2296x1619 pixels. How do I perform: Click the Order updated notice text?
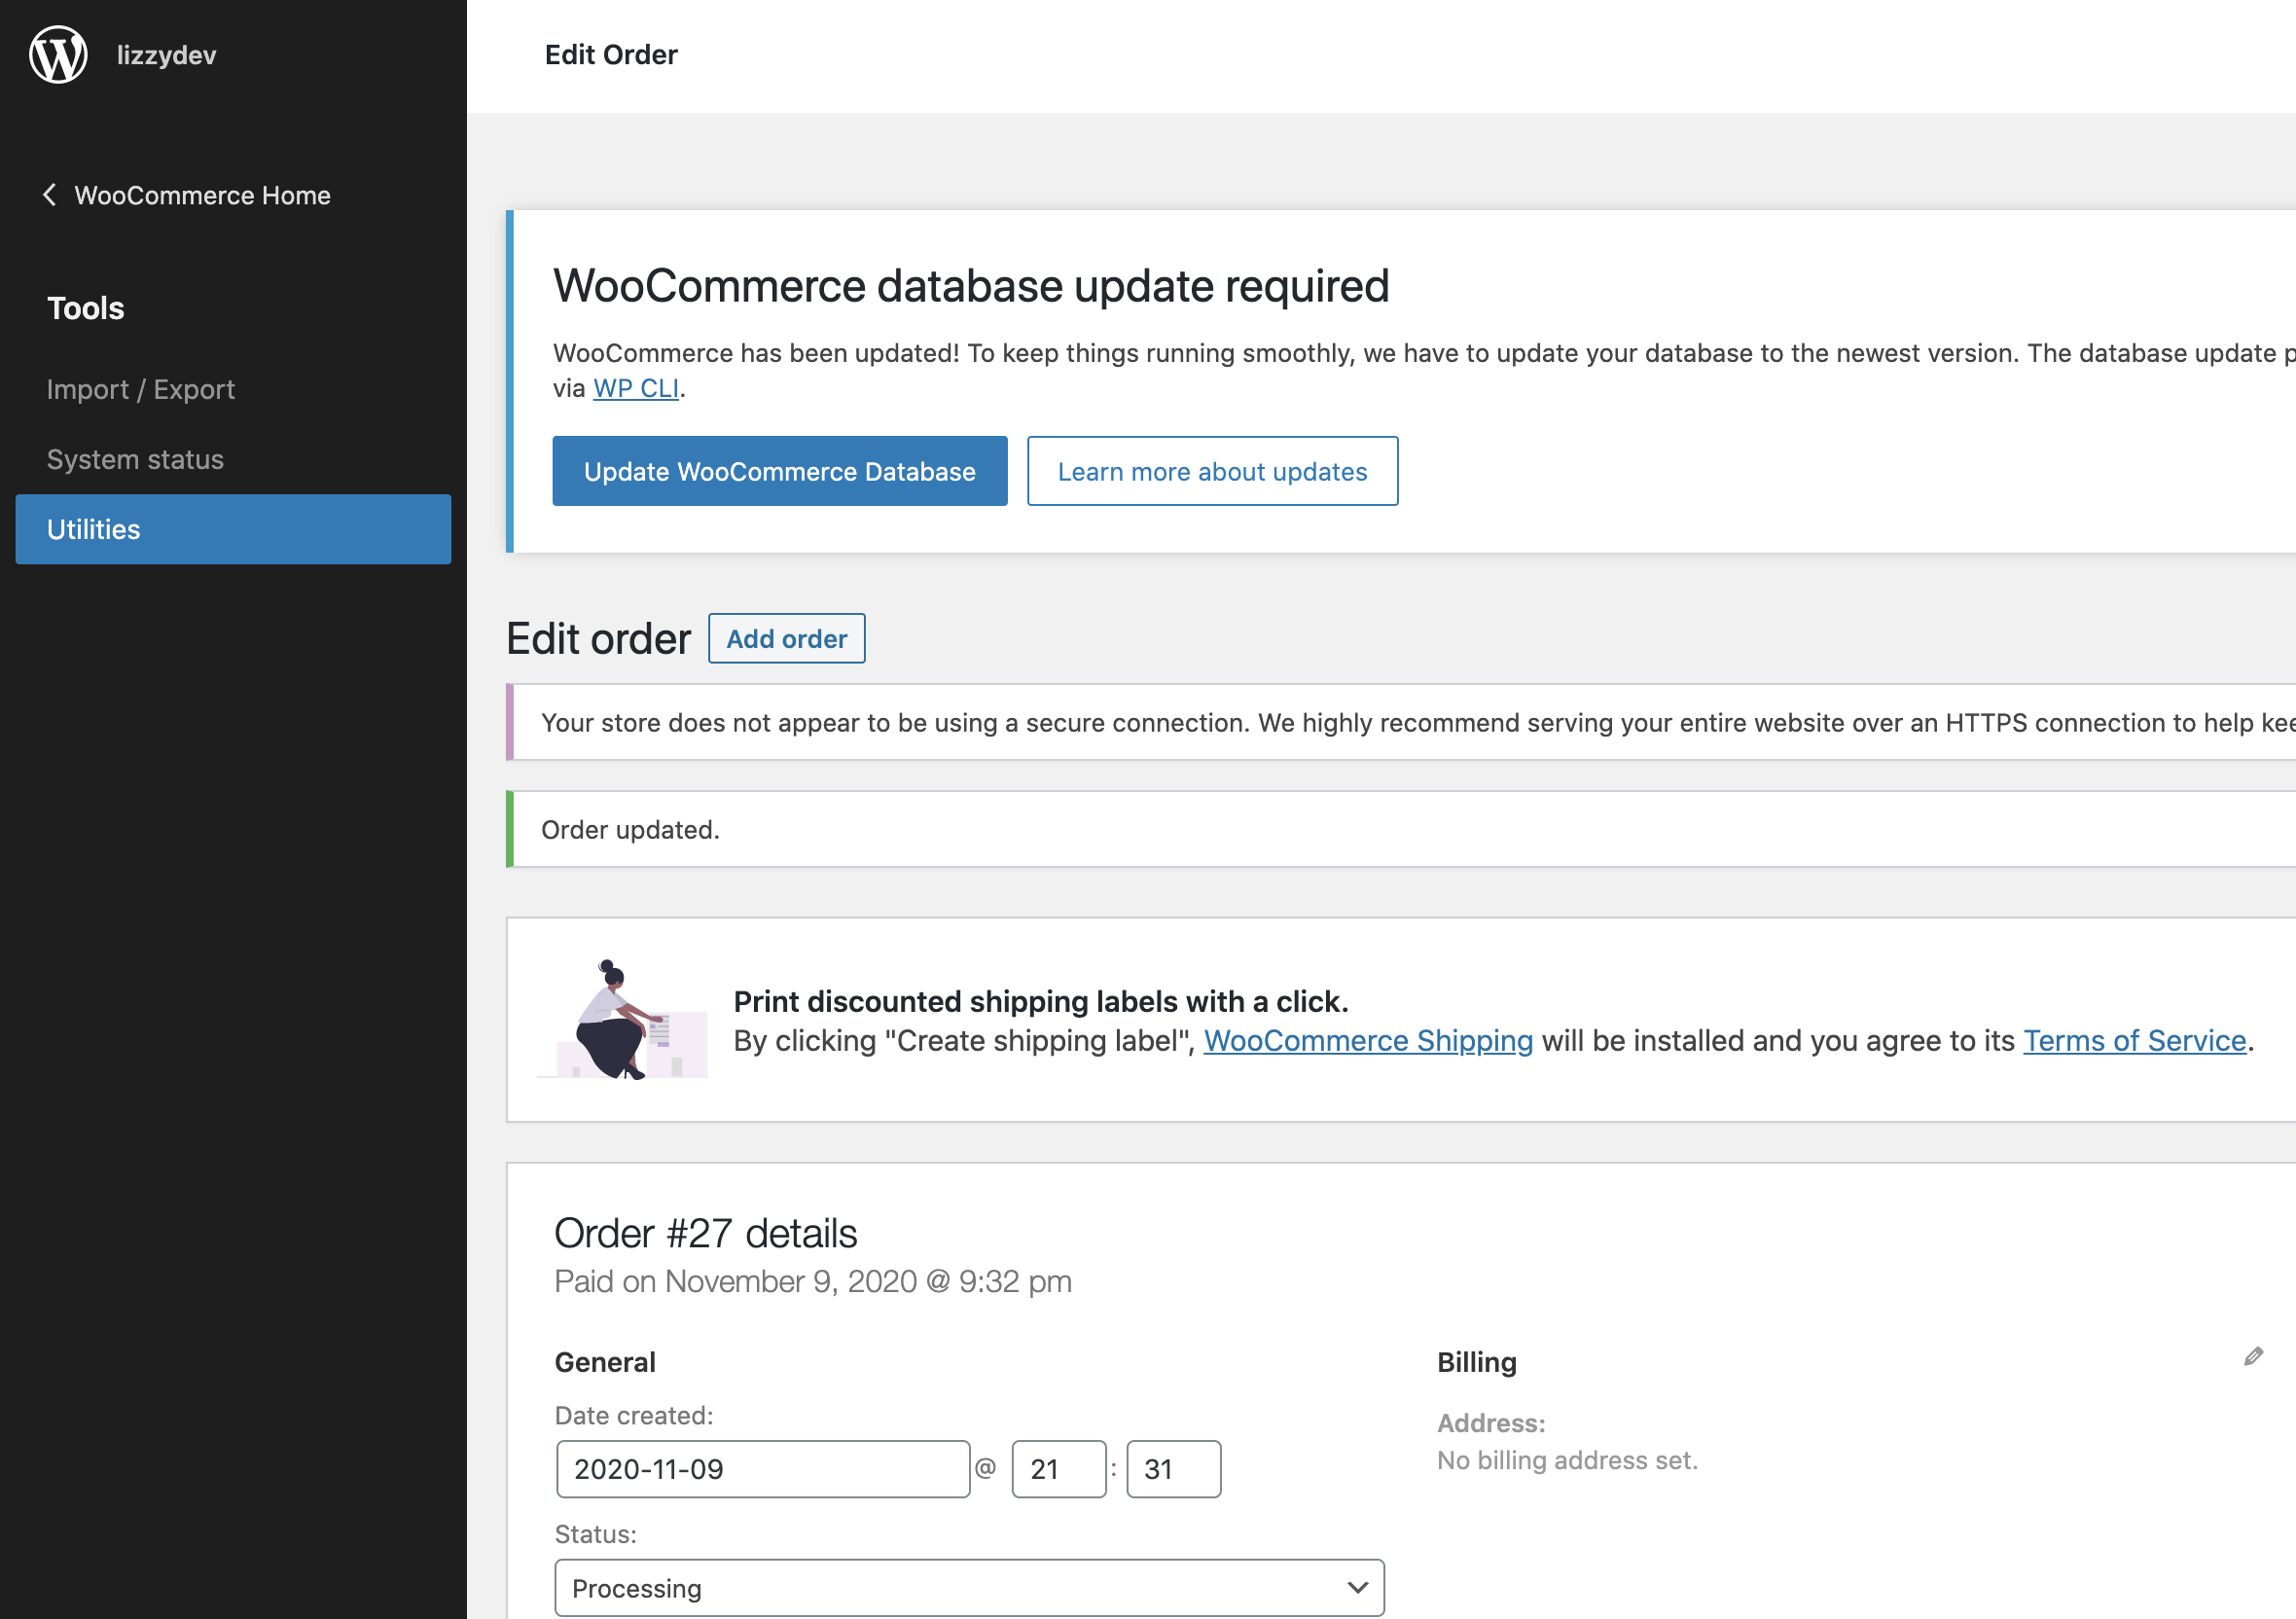[x=630, y=830]
